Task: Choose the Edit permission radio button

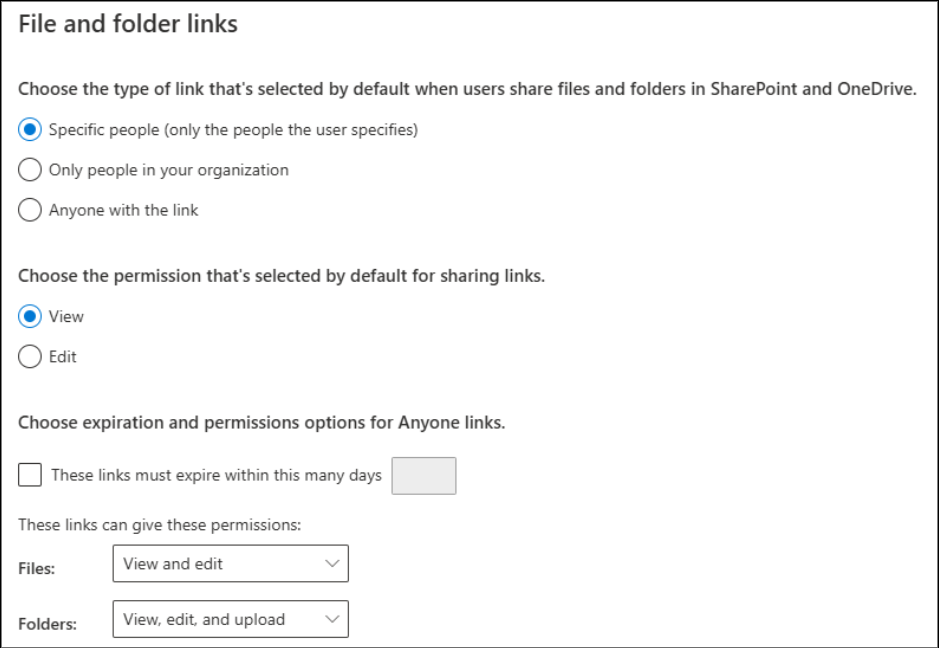Action: [30, 357]
